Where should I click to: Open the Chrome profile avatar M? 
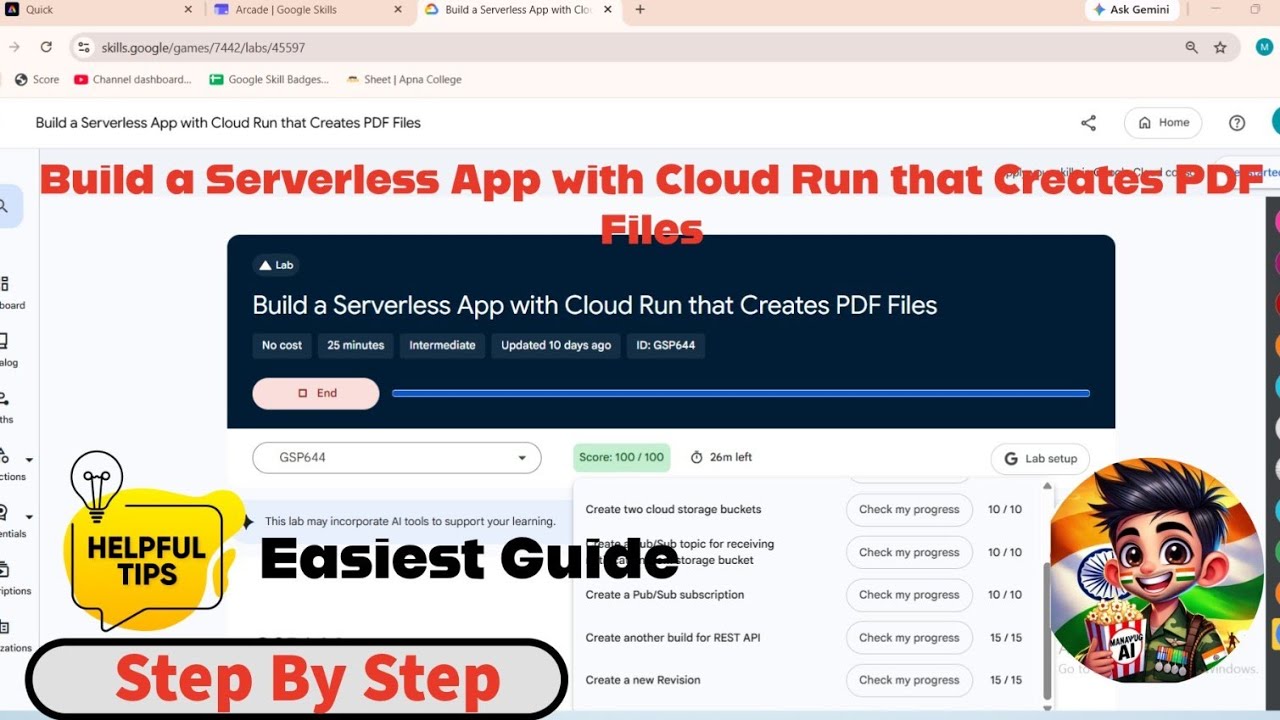point(1264,47)
